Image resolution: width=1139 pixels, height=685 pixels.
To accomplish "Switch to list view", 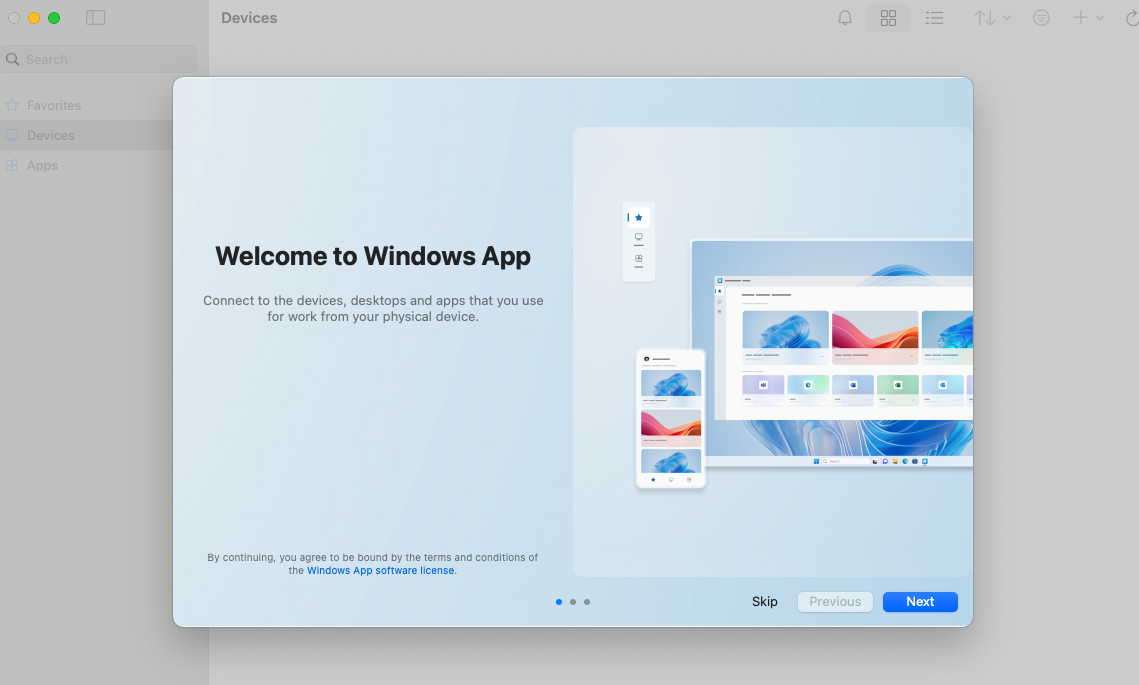I will coord(934,17).
